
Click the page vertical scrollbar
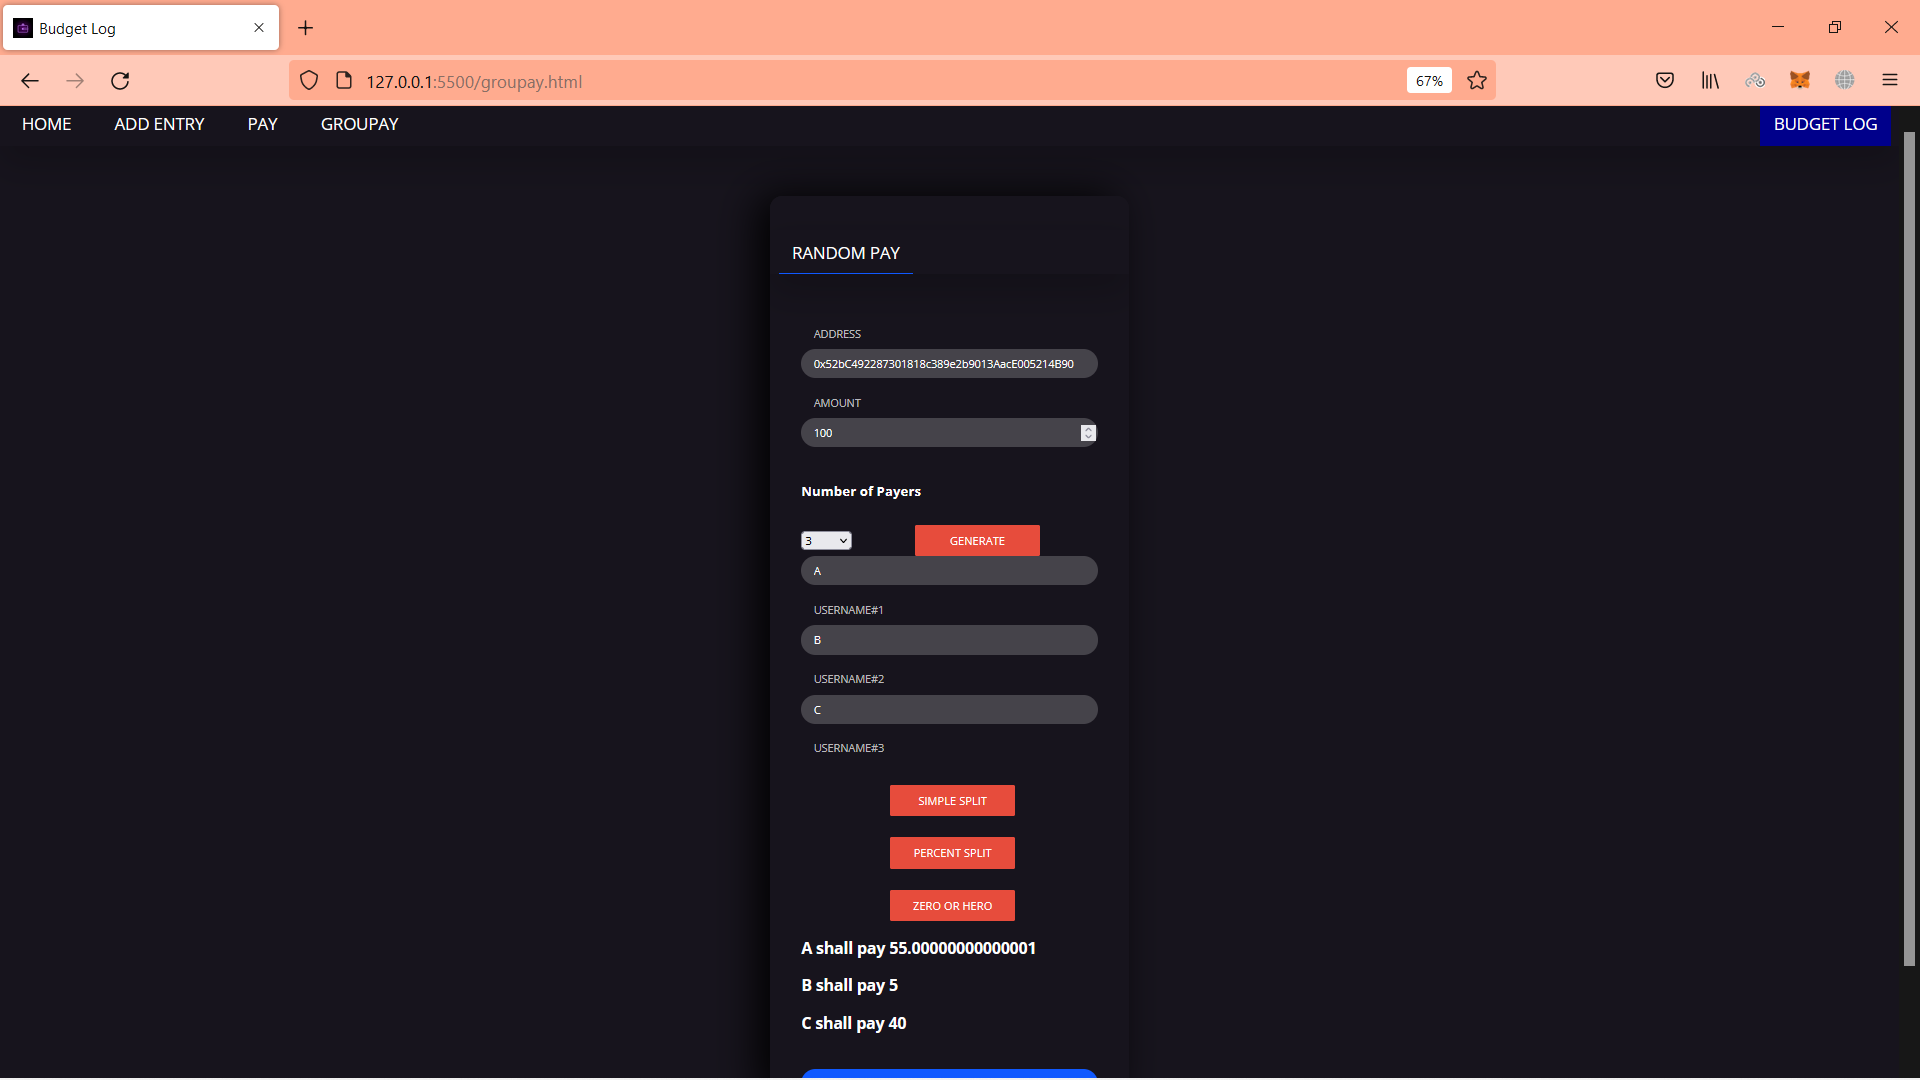[x=1909, y=550]
